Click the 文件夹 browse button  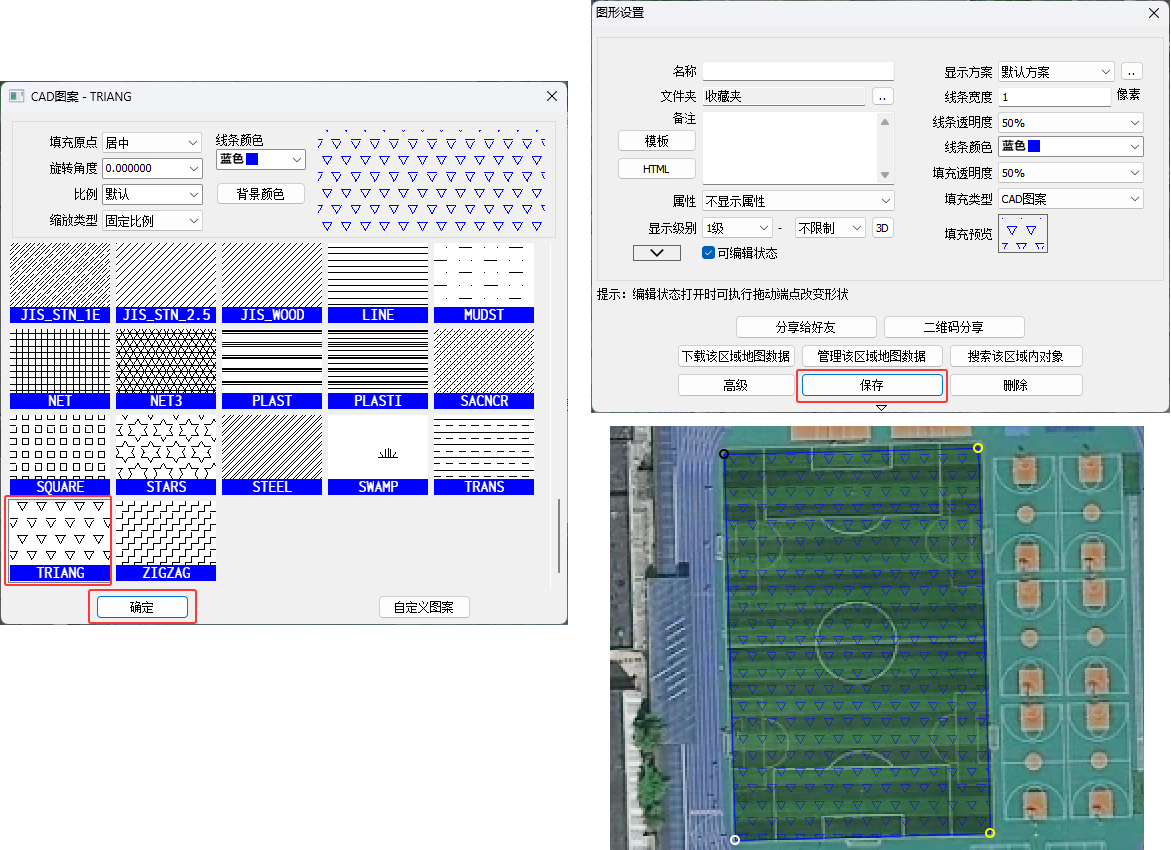(882, 97)
